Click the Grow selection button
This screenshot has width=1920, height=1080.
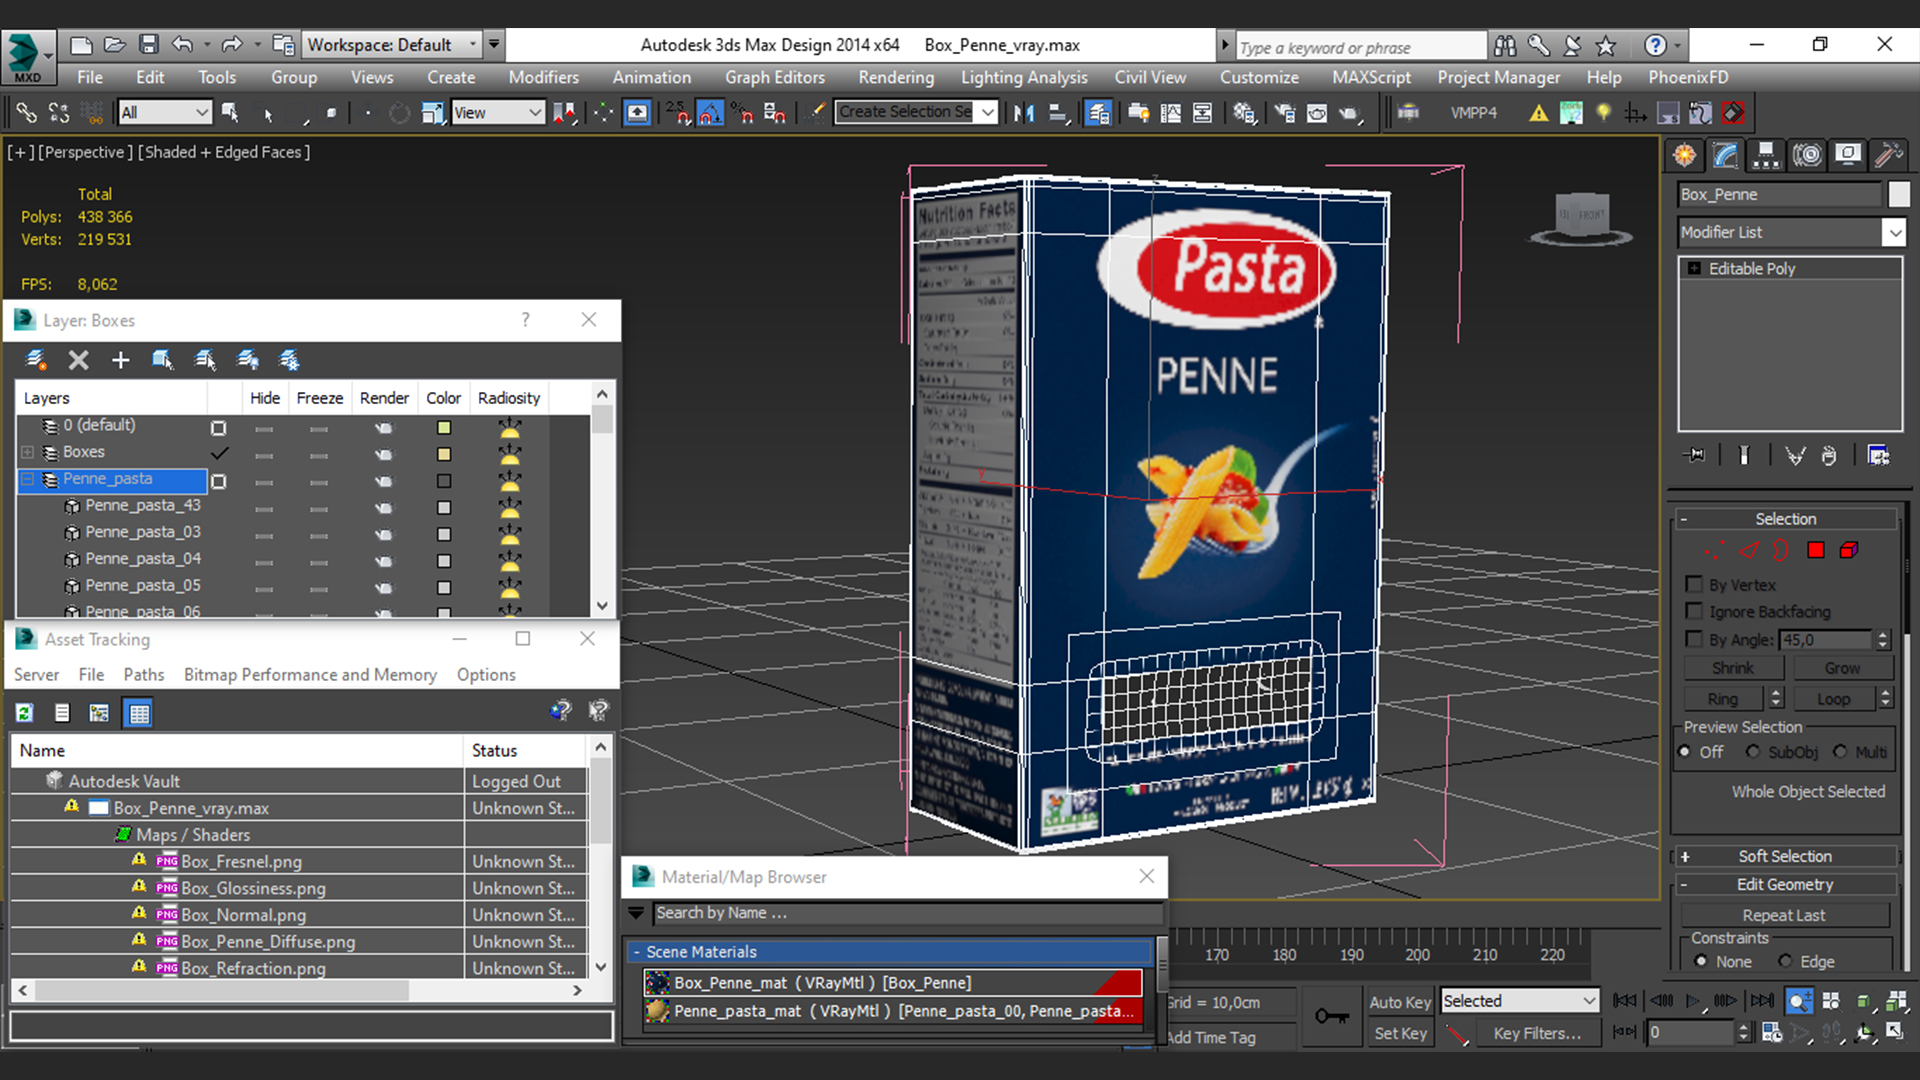1841,668
